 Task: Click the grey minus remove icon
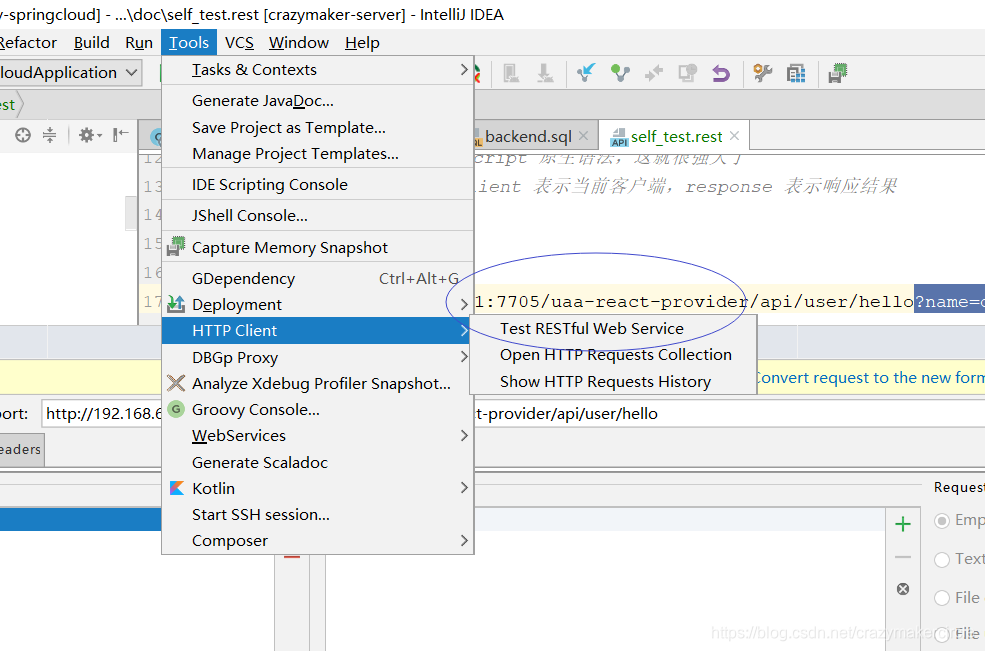click(x=903, y=557)
